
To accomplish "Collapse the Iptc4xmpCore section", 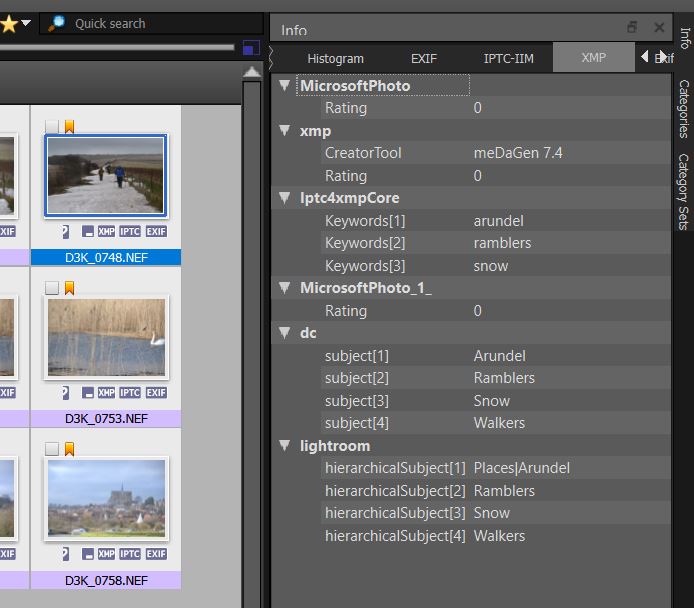I will (x=285, y=198).
